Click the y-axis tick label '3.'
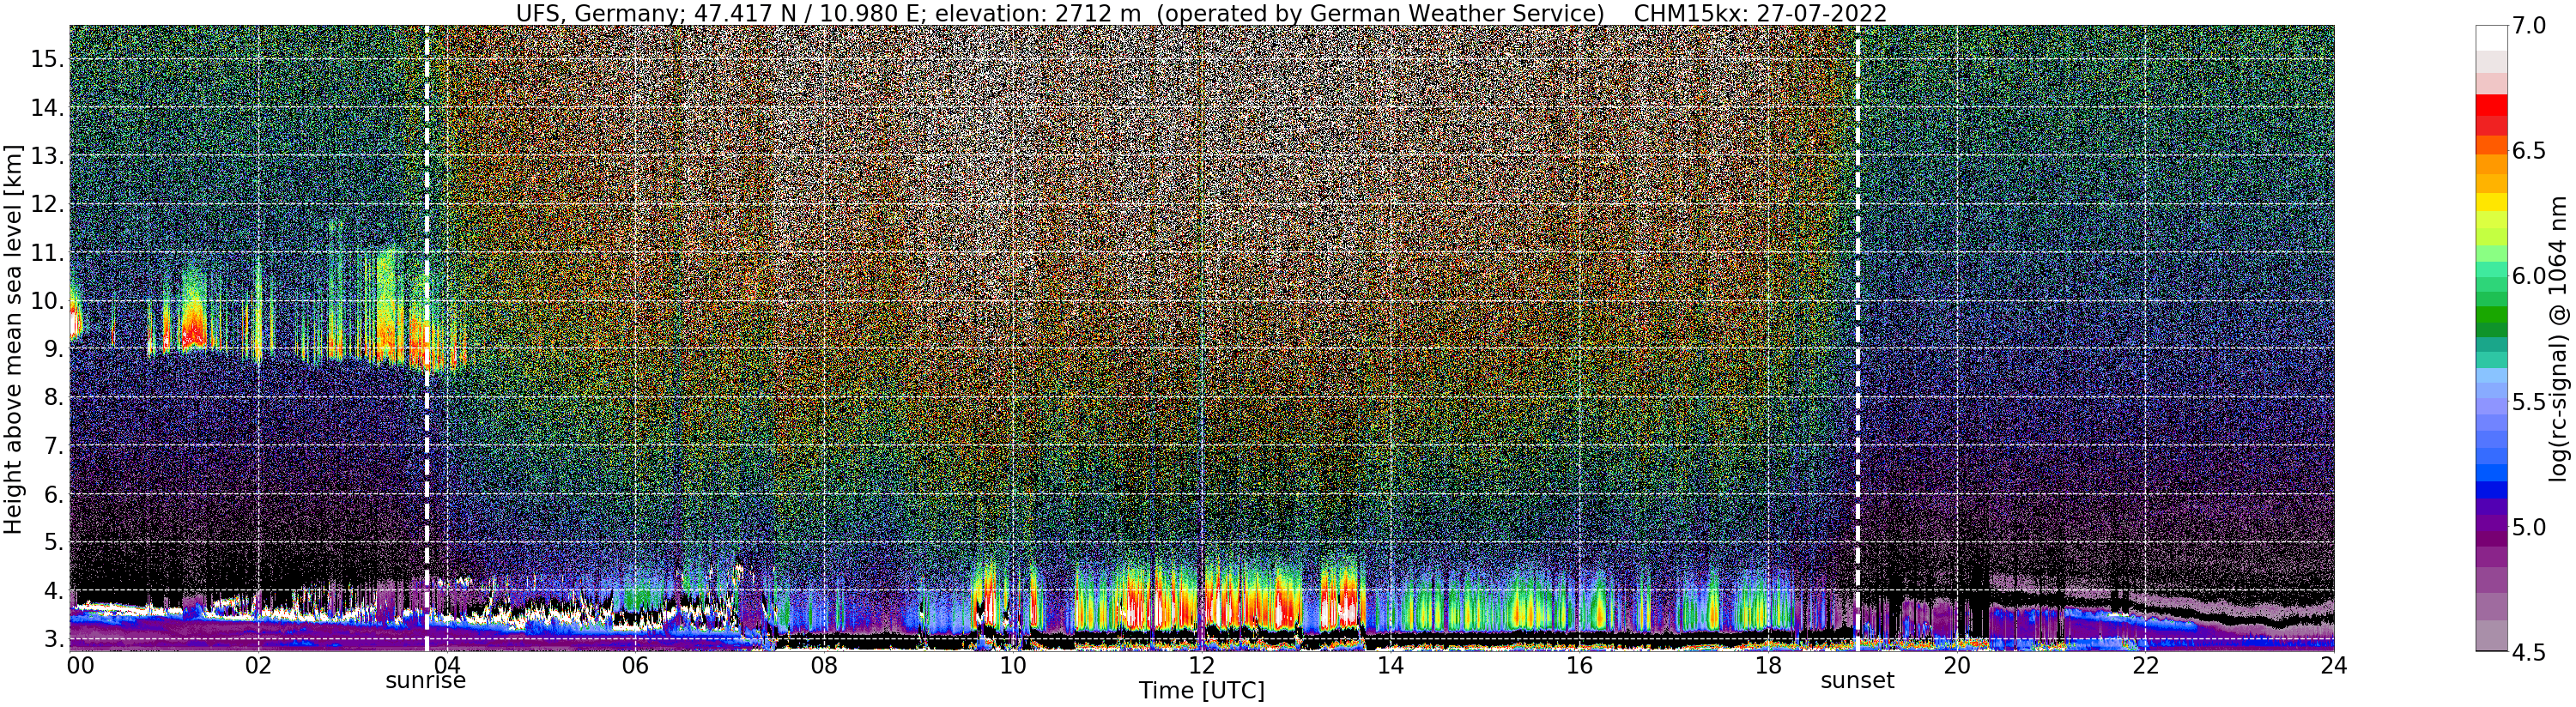Image resolution: width=2576 pixels, height=707 pixels. click(54, 639)
